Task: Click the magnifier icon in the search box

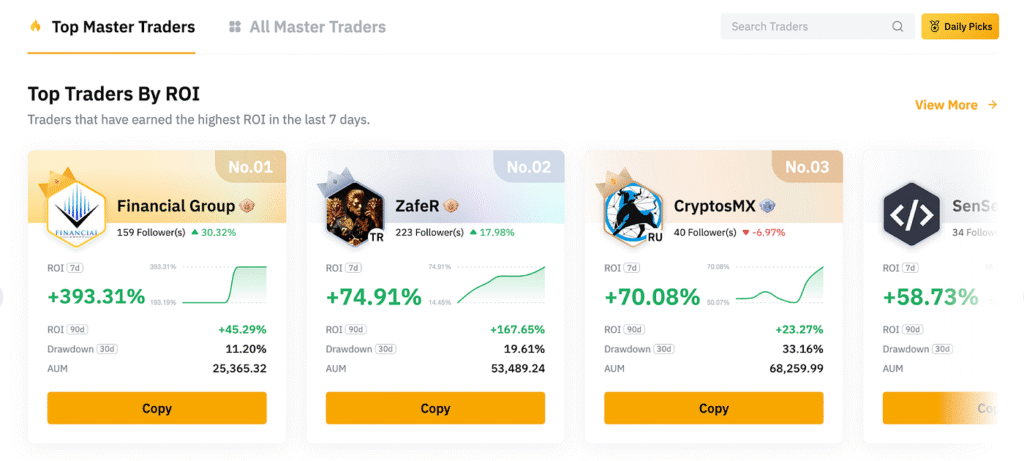Action: pos(897,27)
